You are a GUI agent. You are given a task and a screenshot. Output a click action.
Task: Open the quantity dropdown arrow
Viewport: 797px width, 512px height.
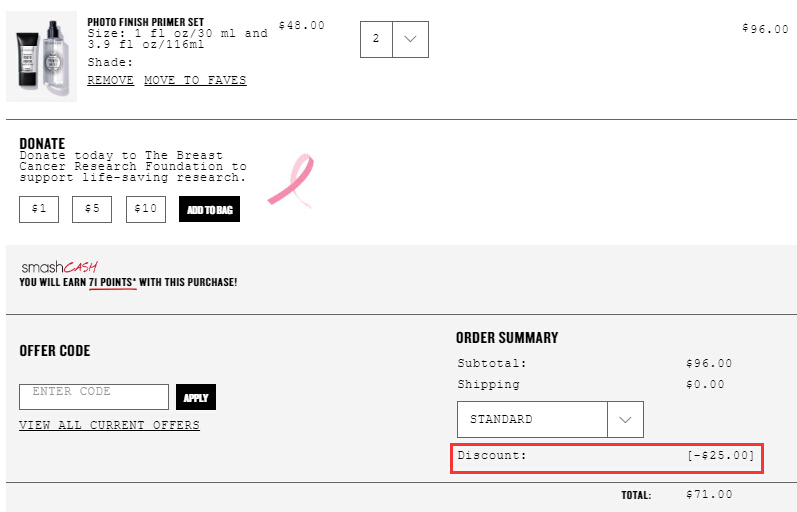[x=410, y=39]
